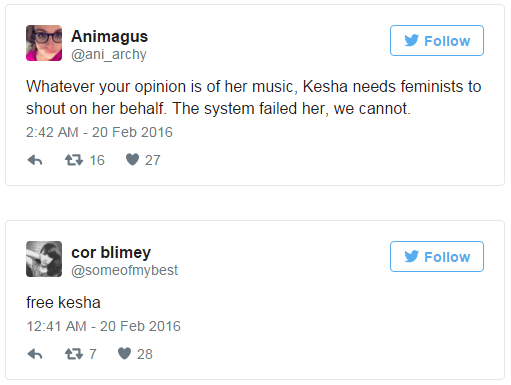
Task: Click the Twitter bird in Animagus Follow button
Action: (411, 40)
